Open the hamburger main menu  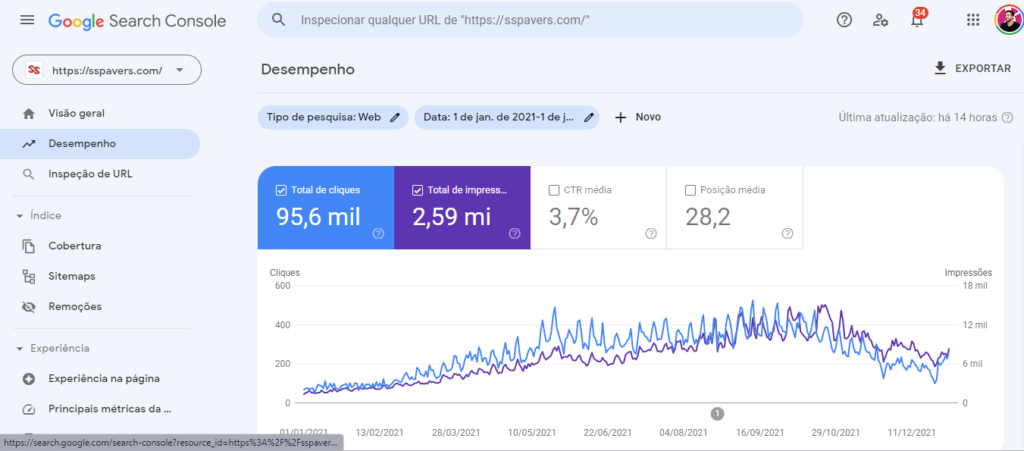pos(27,20)
